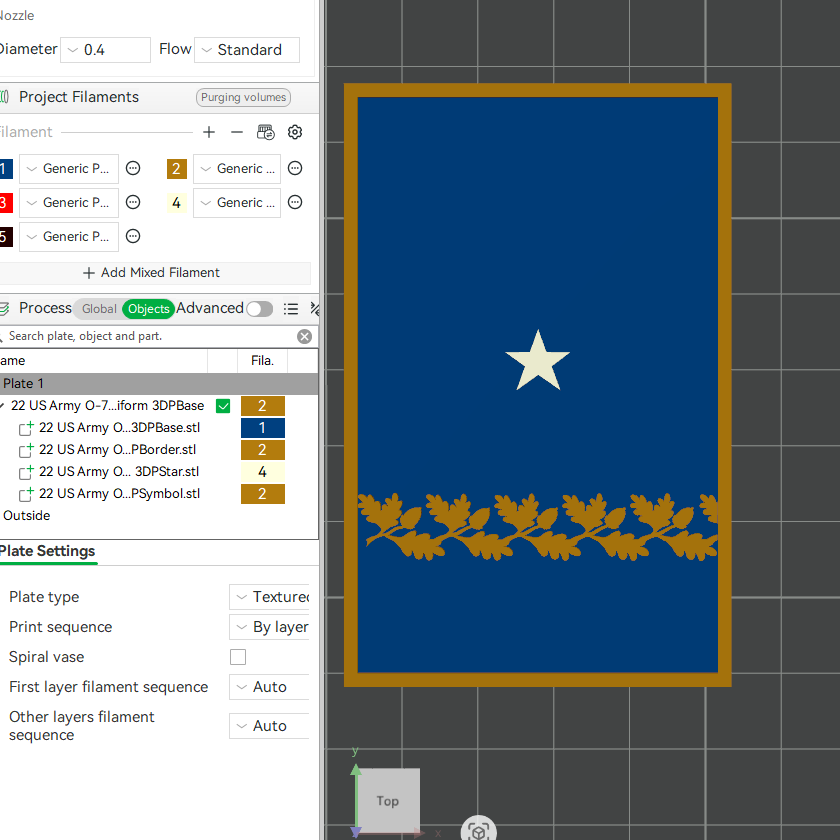Open filament 5 Generic preset dropdown
The image size is (840, 840).
69,237
